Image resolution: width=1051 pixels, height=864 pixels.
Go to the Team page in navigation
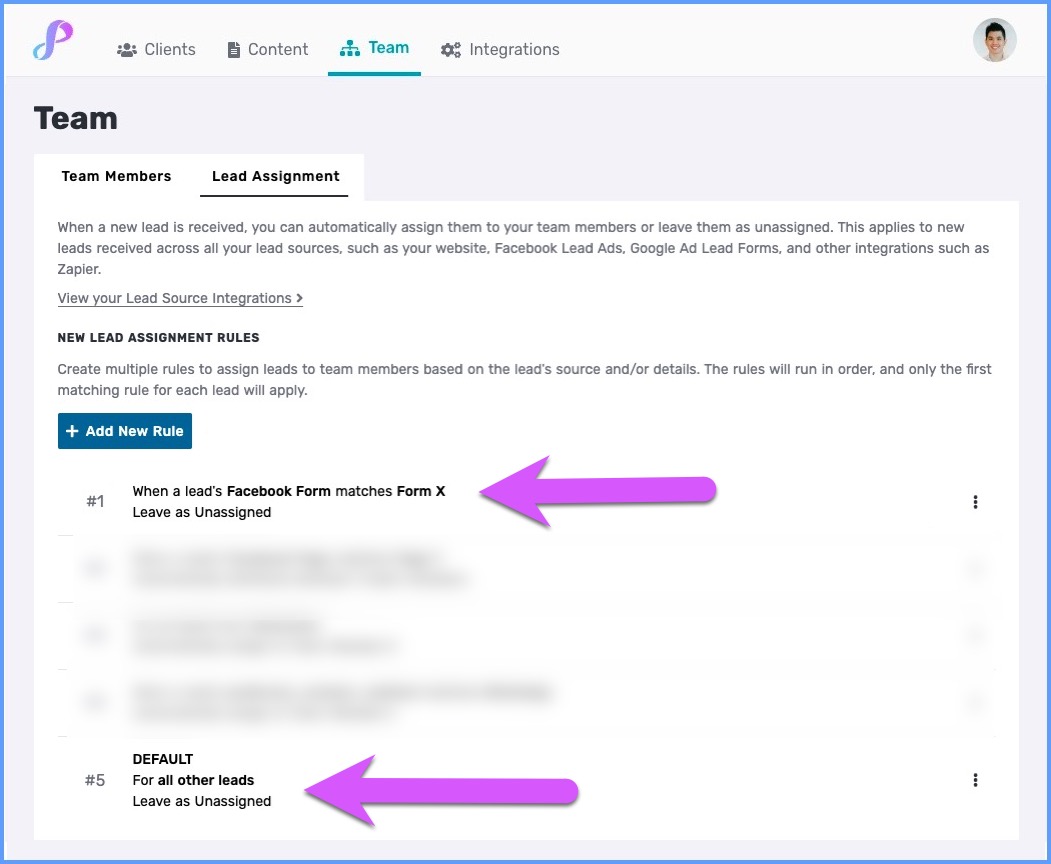coord(387,47)
